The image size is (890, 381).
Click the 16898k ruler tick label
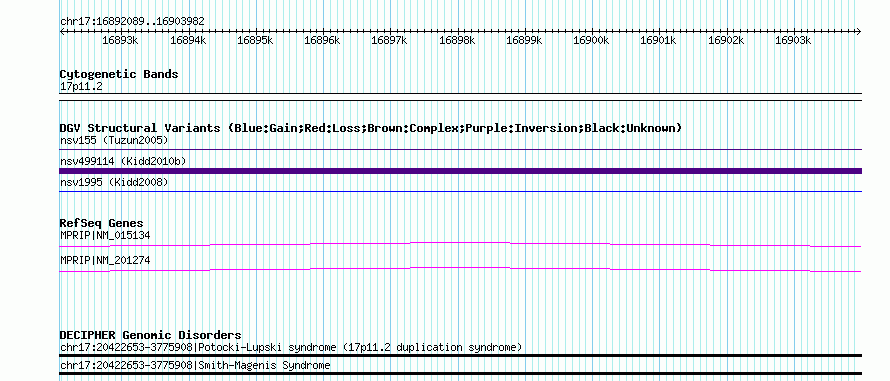point(457,40)
